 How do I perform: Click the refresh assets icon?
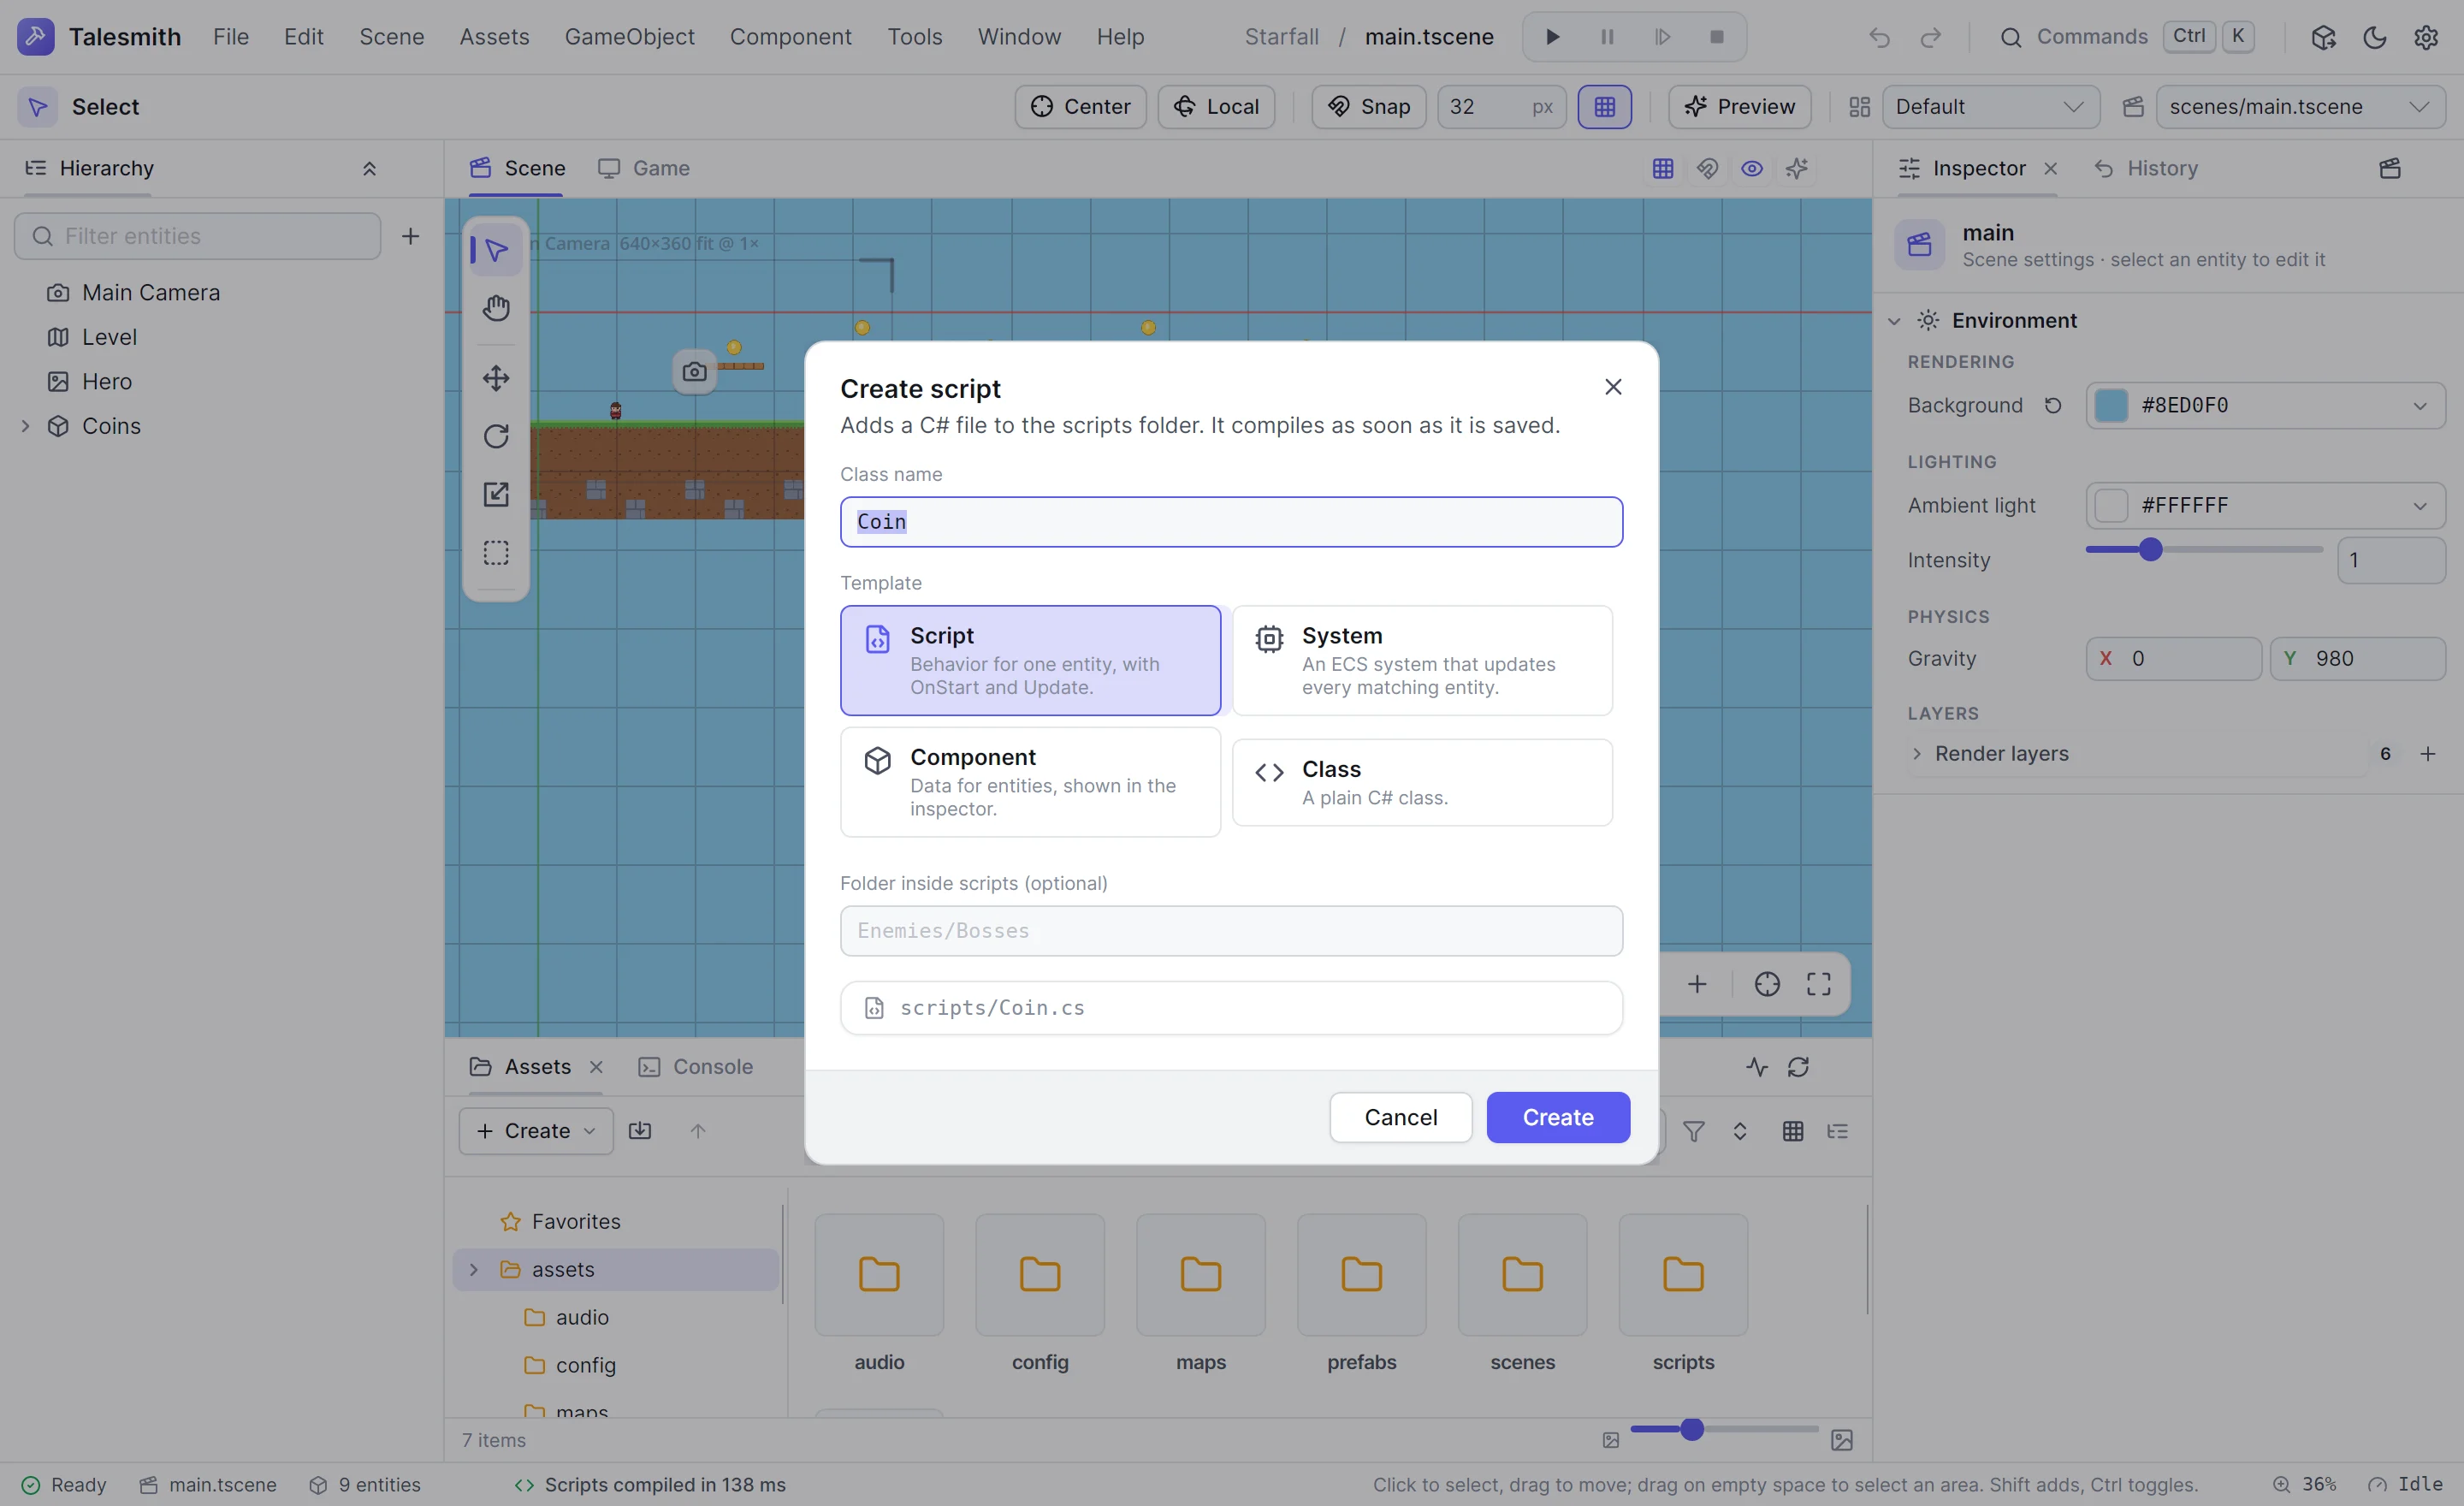(x=1798, y=1067)
